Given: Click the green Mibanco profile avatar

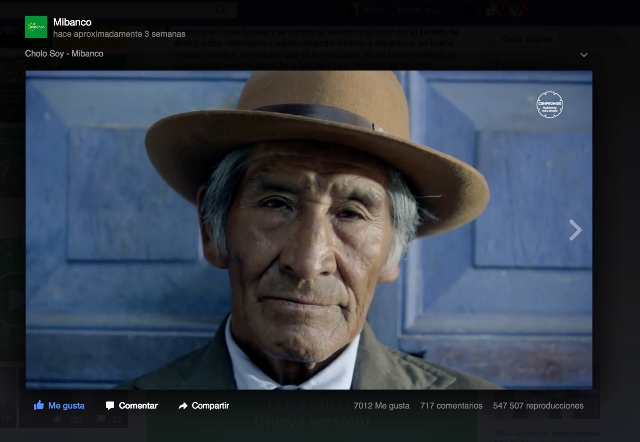Looking at the screenshot, I should (x=36, y=27).
